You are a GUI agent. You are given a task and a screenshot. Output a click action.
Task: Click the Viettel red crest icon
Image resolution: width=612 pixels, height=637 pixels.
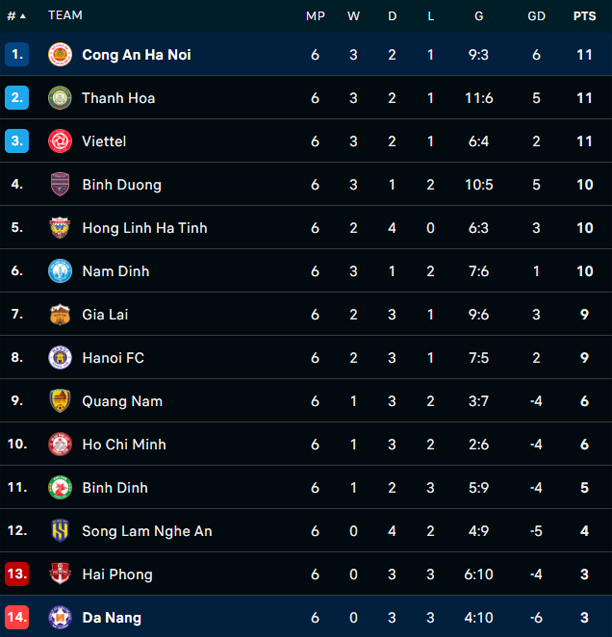tap(60, 141)
